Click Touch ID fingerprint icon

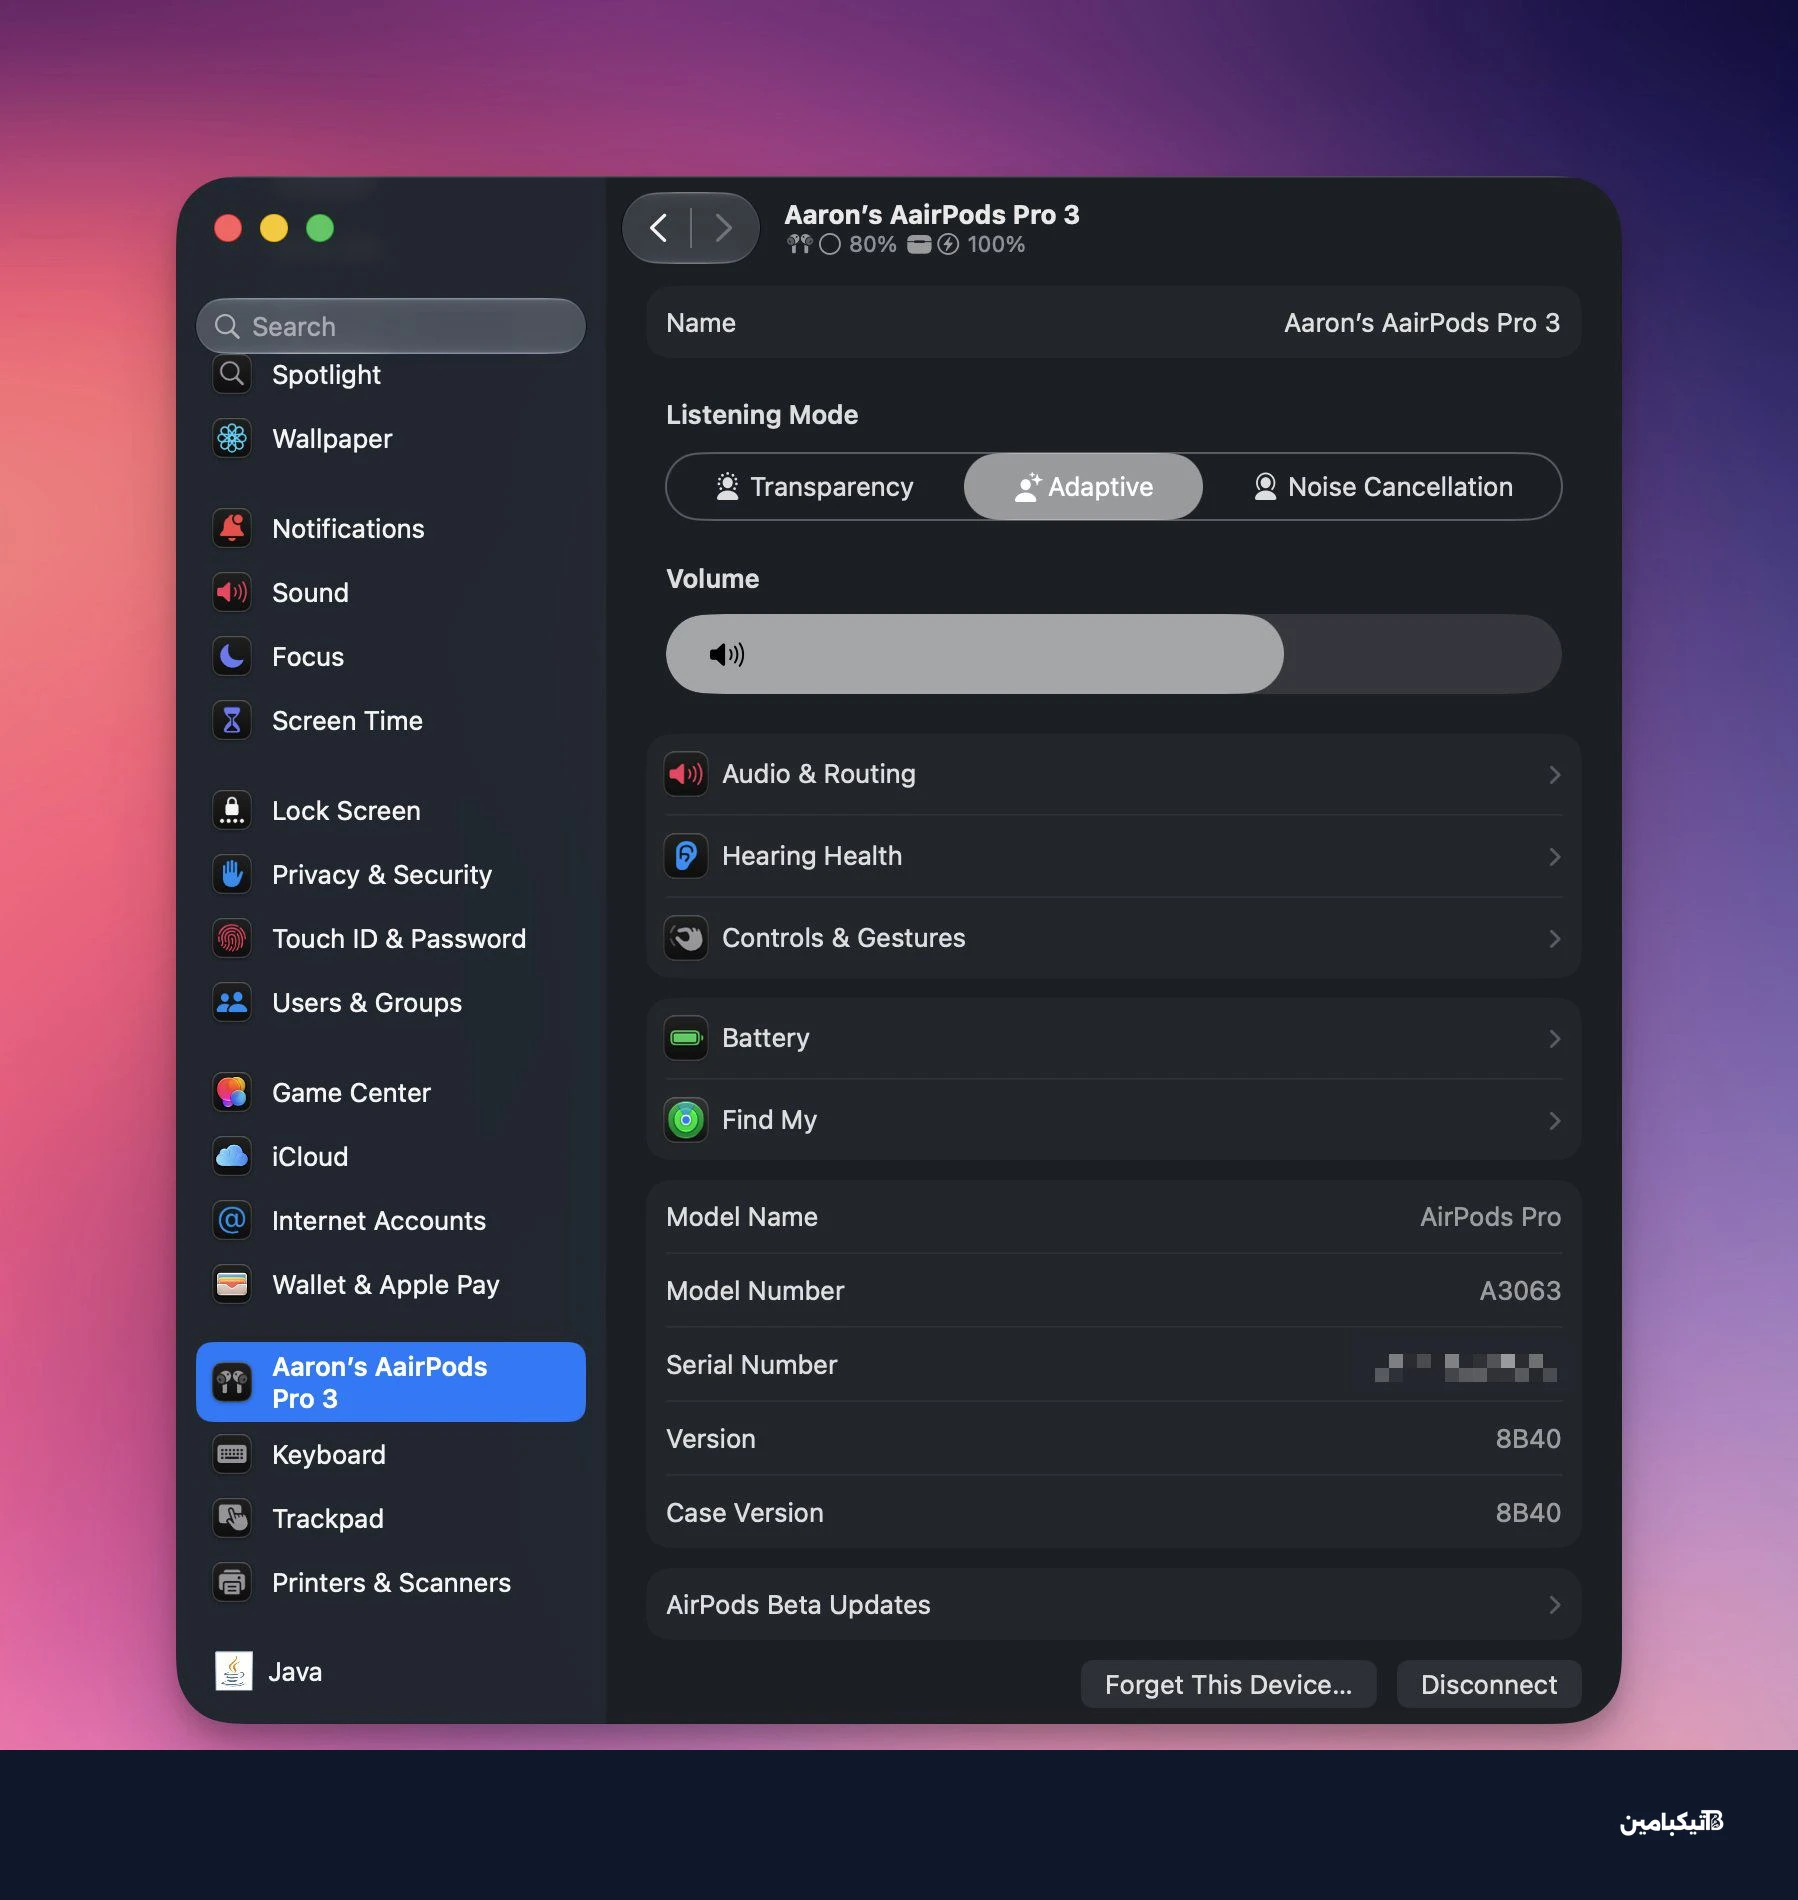pyautogui.click(x=232, y=938)
